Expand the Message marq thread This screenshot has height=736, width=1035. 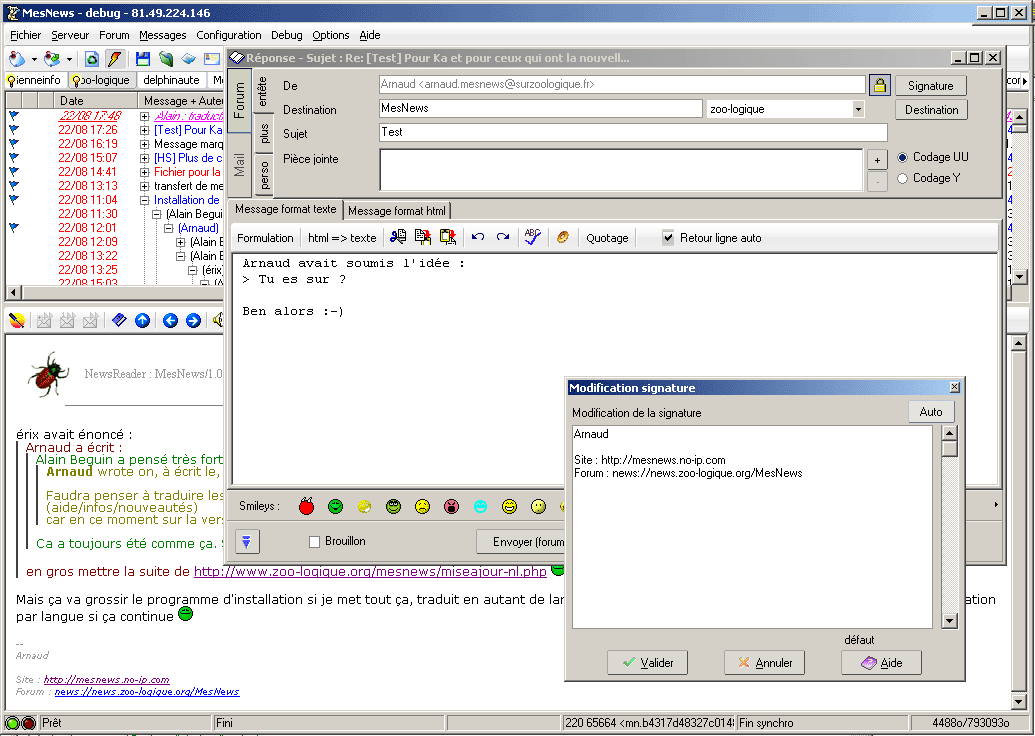145,144
